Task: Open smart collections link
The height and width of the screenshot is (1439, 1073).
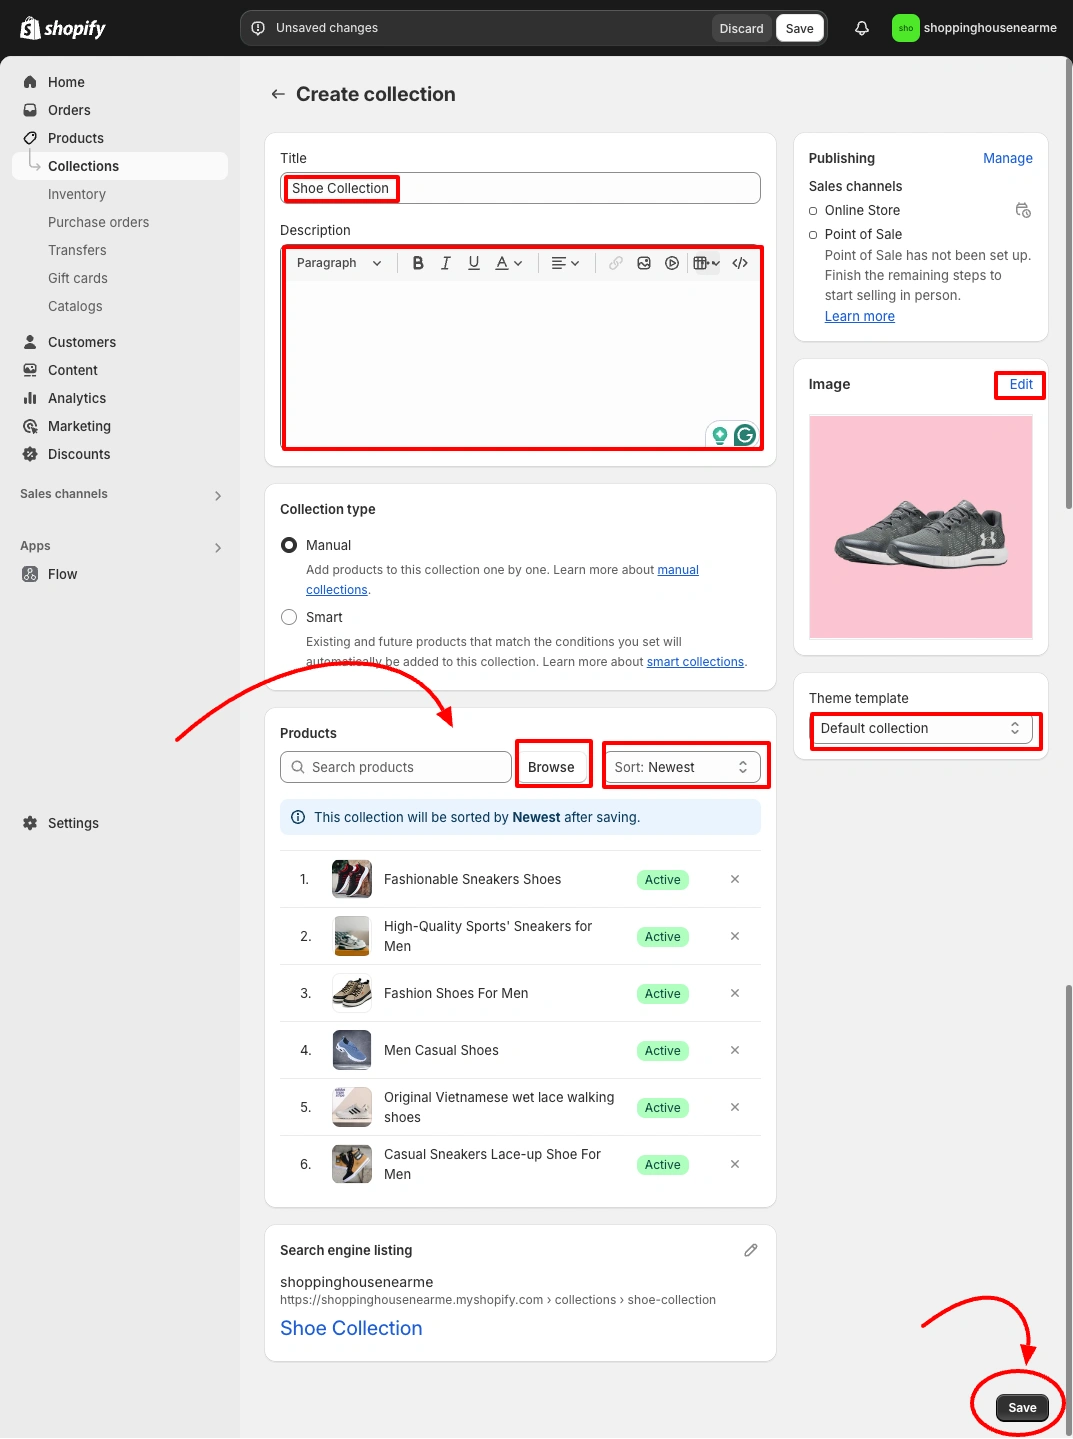Action: click(695, 662)
